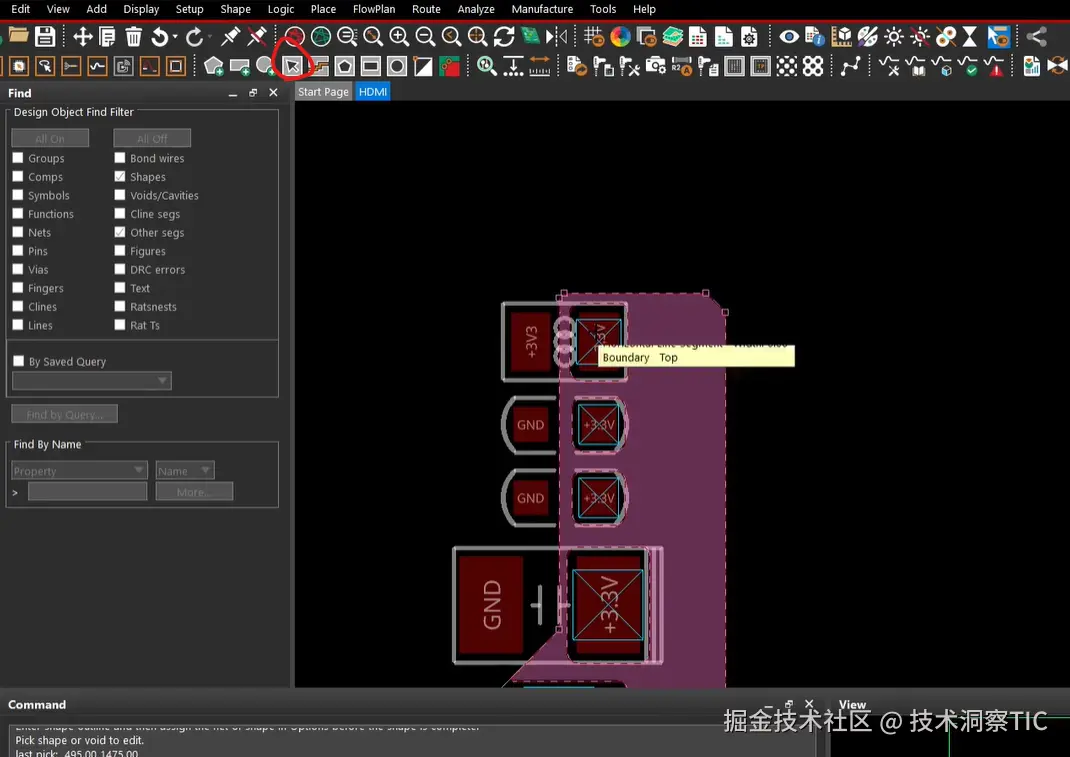Click the Zoom In magnifier icon
The image size is (1070, 757).
[399, 36]
